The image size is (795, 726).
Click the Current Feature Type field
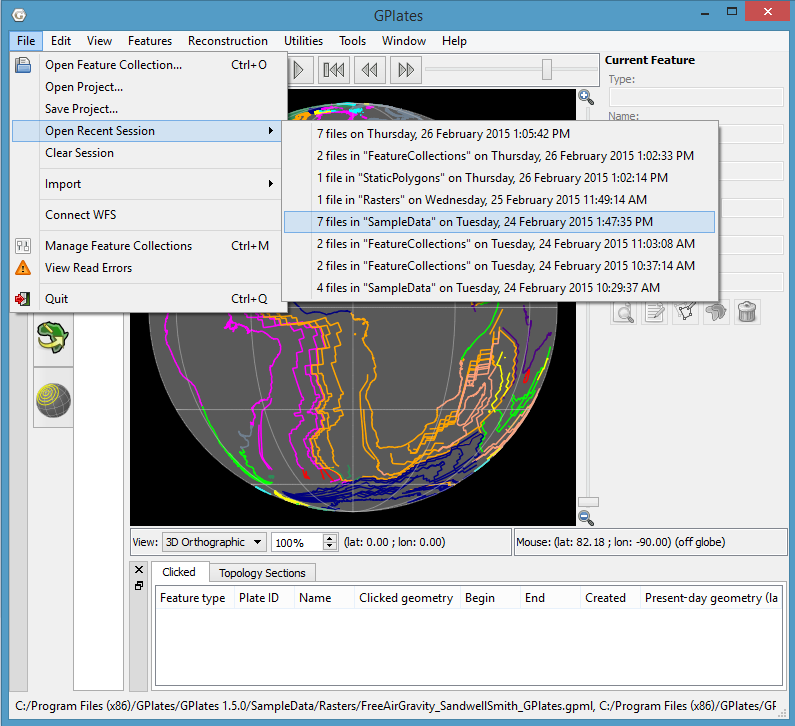(x=696, y=97)
